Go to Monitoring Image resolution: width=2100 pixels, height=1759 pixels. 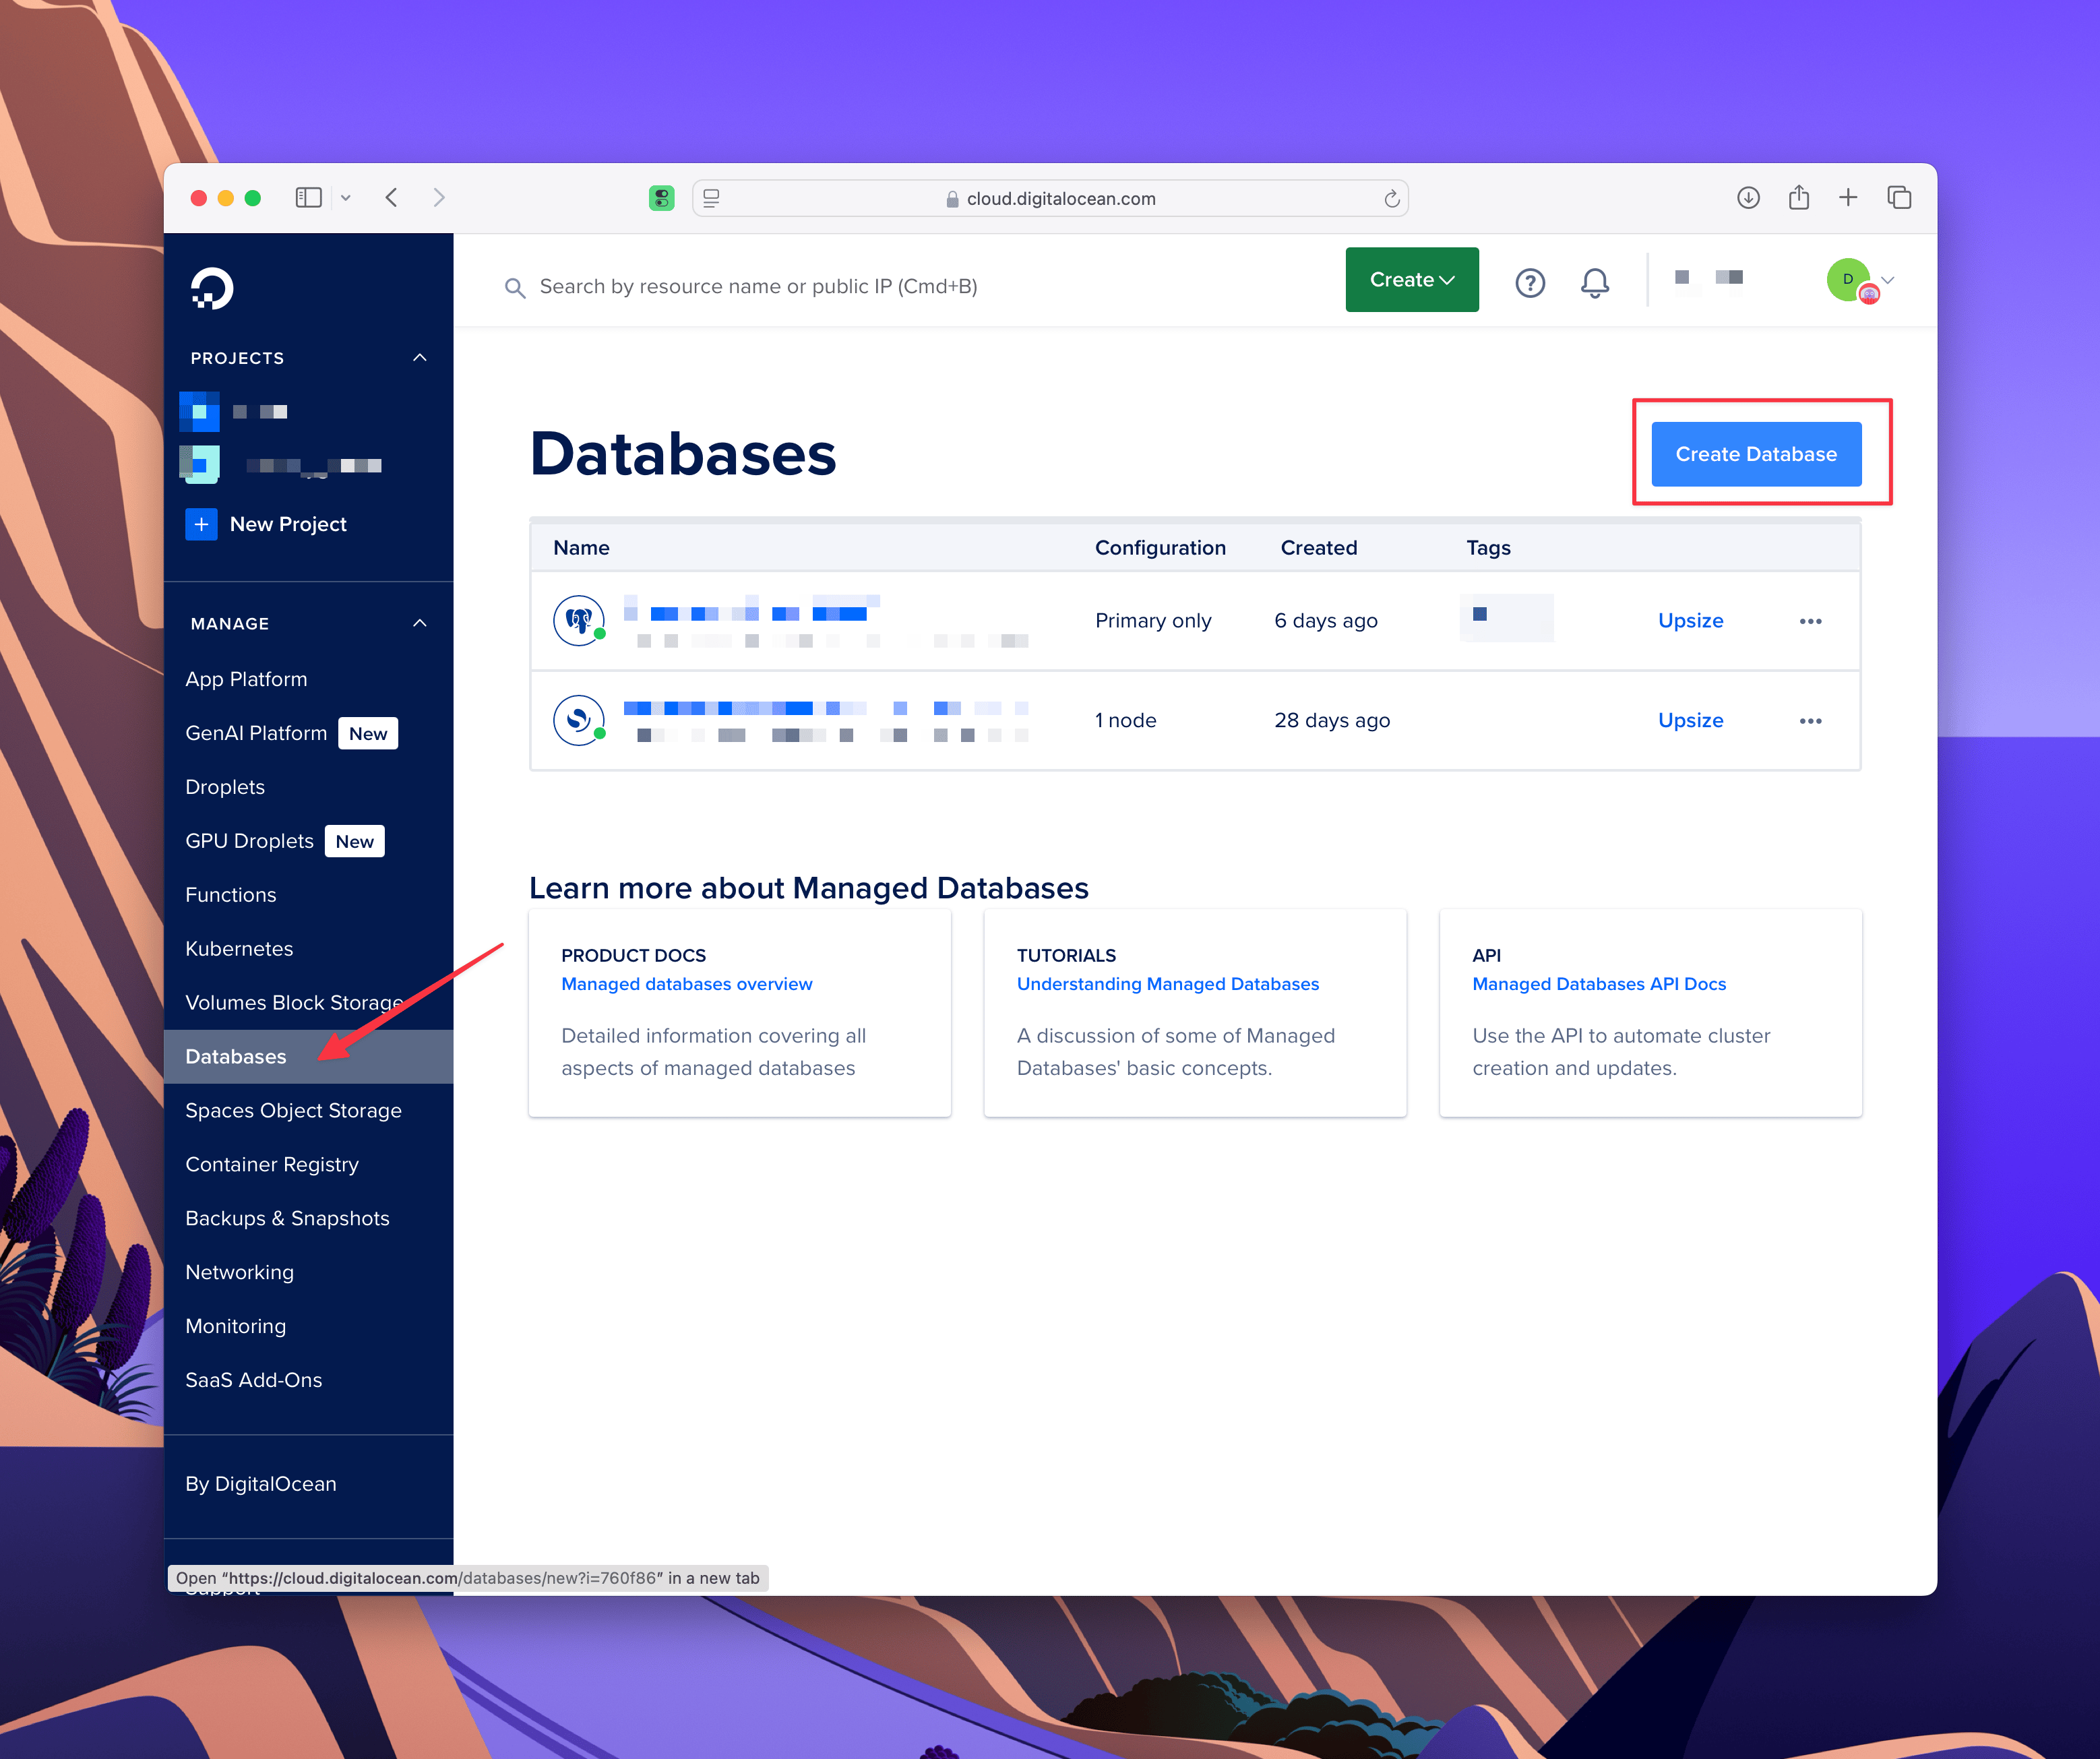coord(236,1327)
